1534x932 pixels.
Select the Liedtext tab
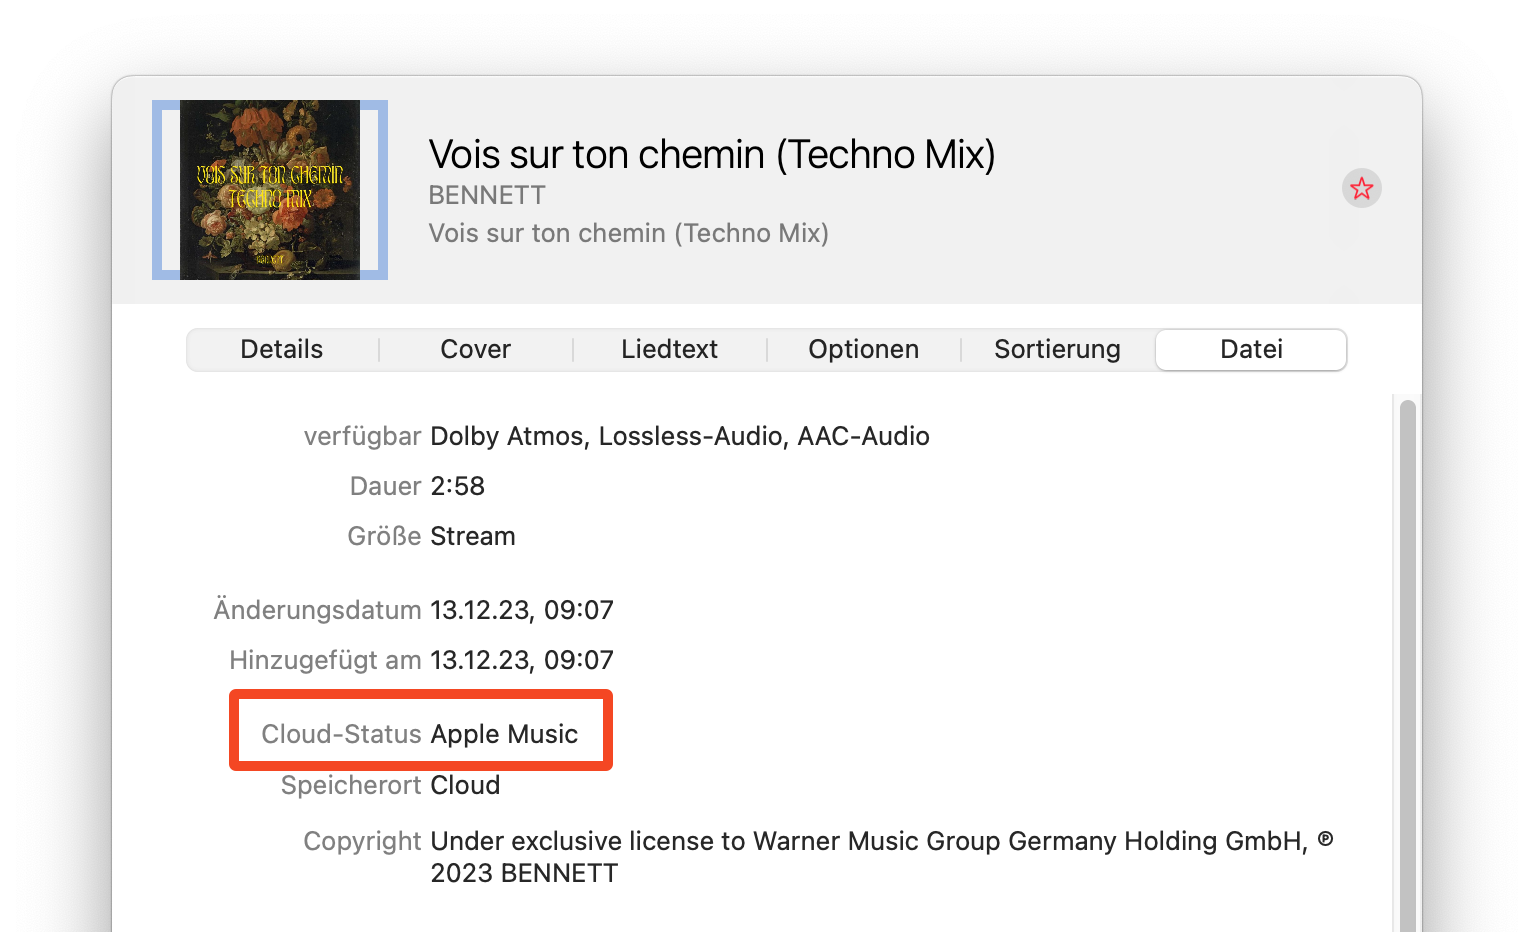(669, 349)
